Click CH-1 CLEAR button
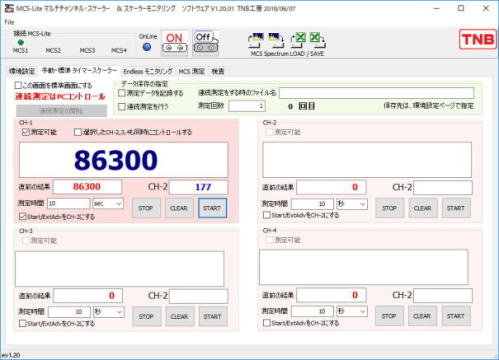The height and width of the screenshot is (360, 499). point(179,208)
